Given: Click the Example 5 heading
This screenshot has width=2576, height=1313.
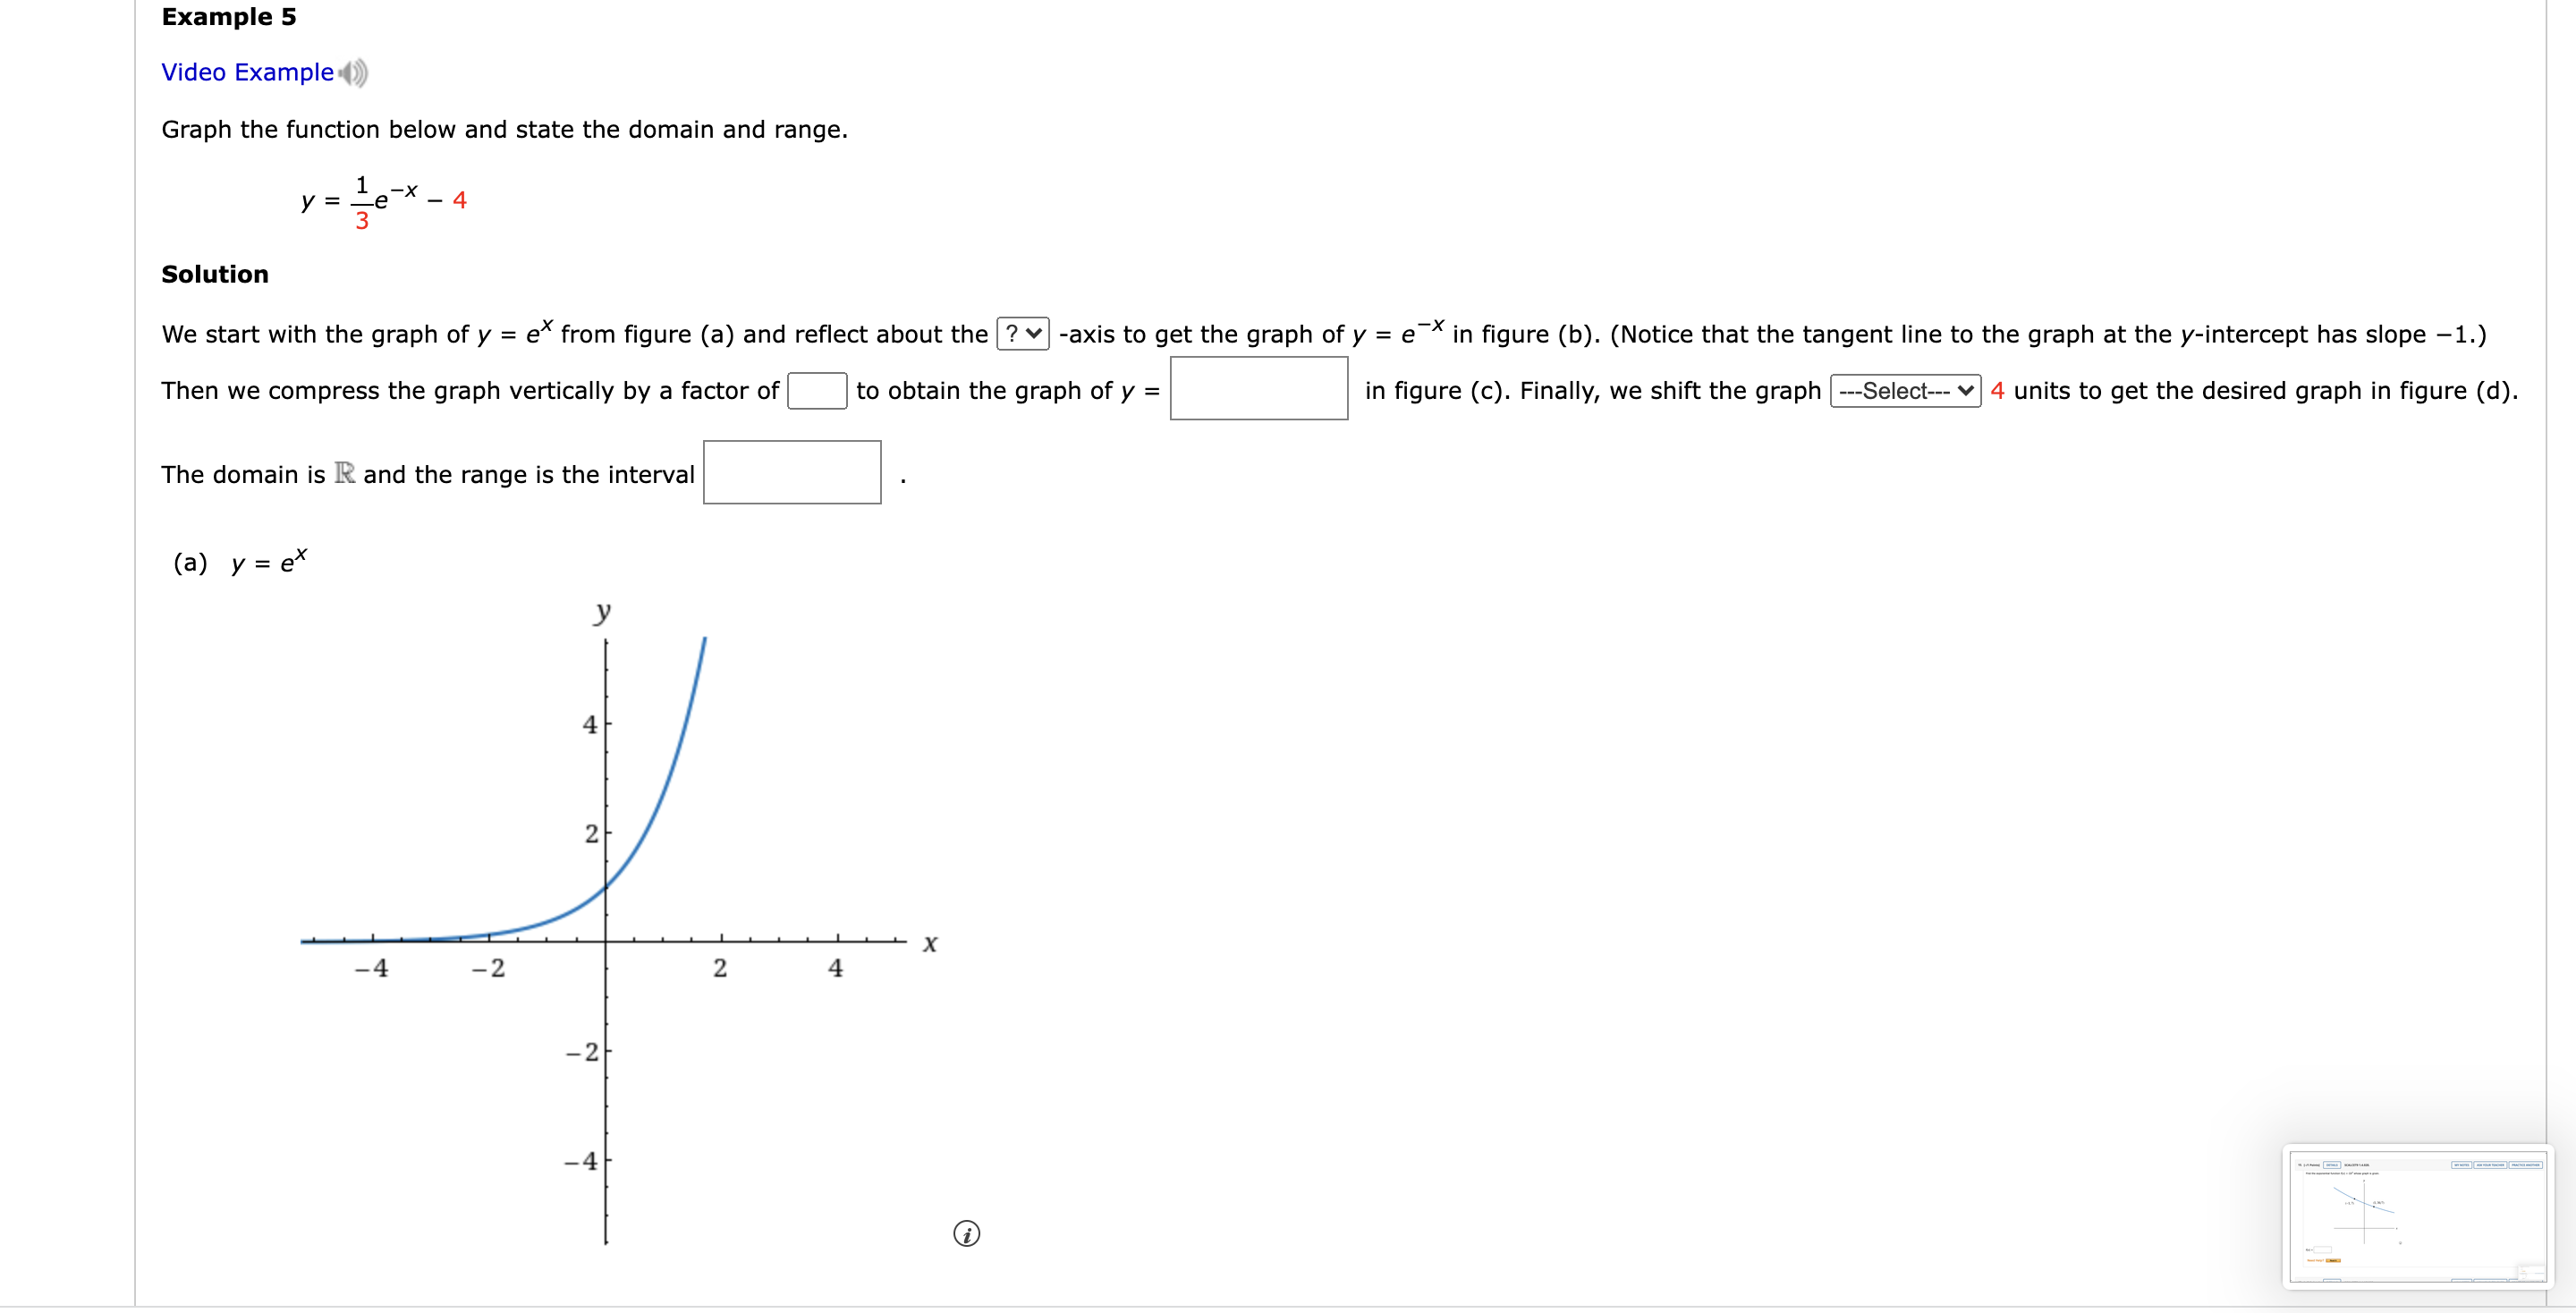Looking at the screenshot, I should pos(227,17).
